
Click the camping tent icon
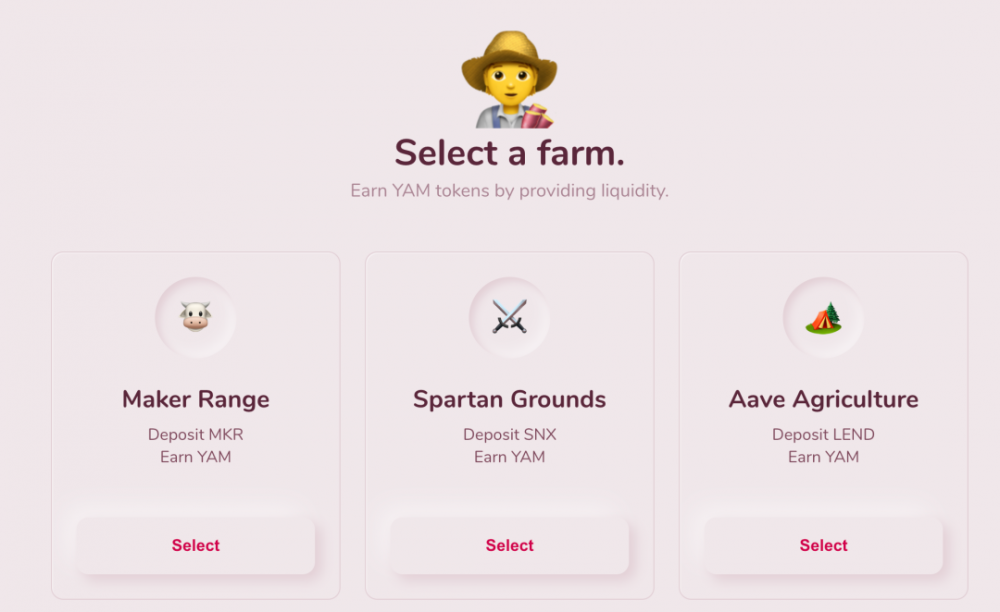823,318
